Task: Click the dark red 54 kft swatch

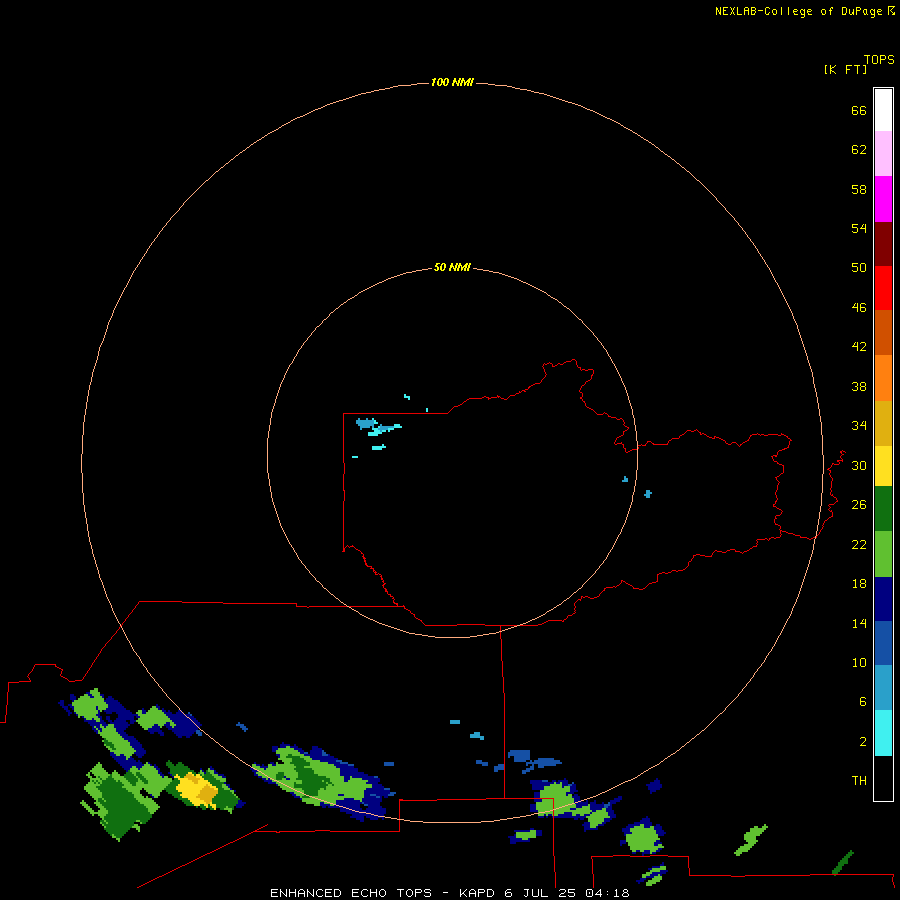Action: coord(883,243)
